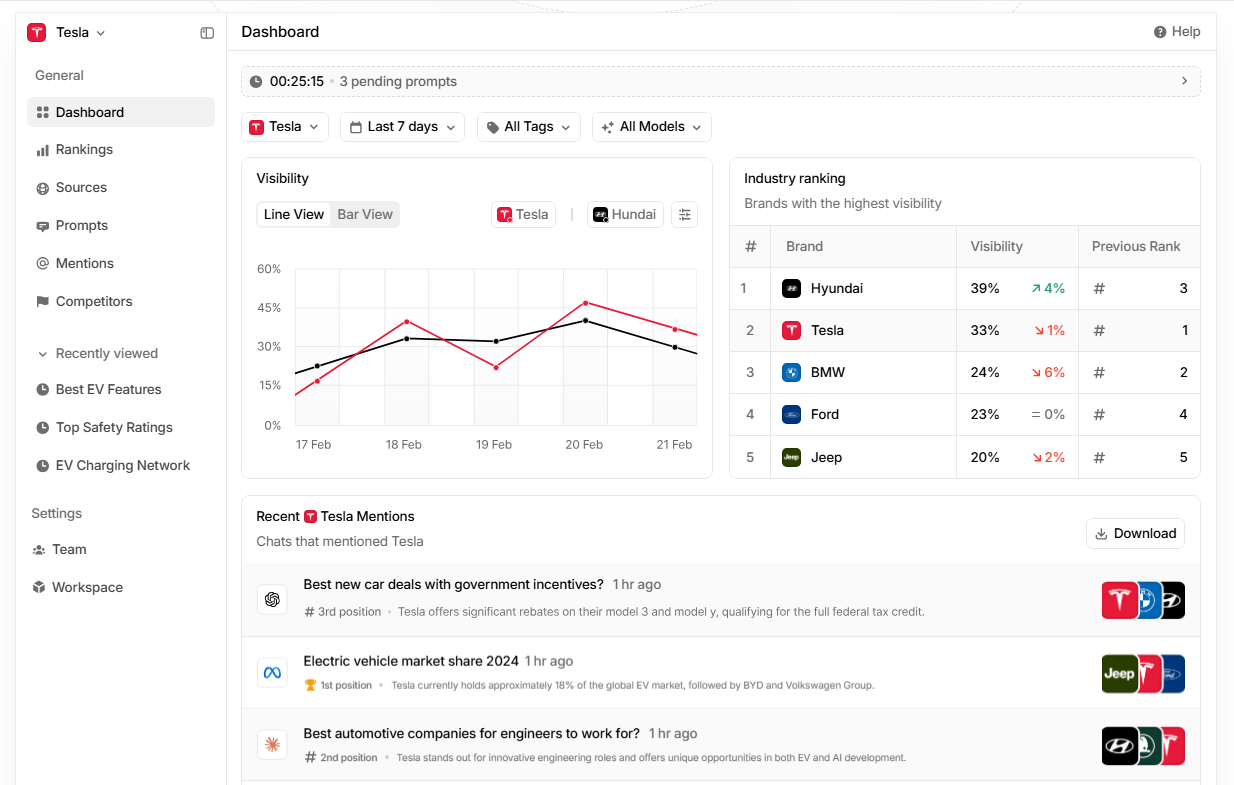Collapse sidebar using panel toggle icon
The width and height of the screenshot is (1234, 785).
point(207,33)
